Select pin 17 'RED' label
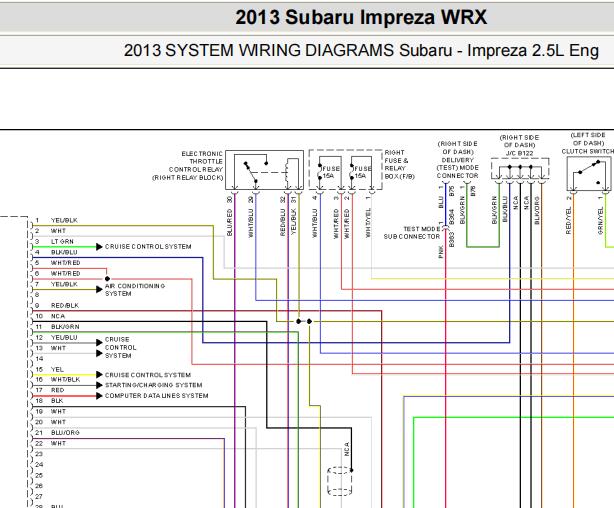This screenshot has width=614, height=508. [x=58, y=390]
